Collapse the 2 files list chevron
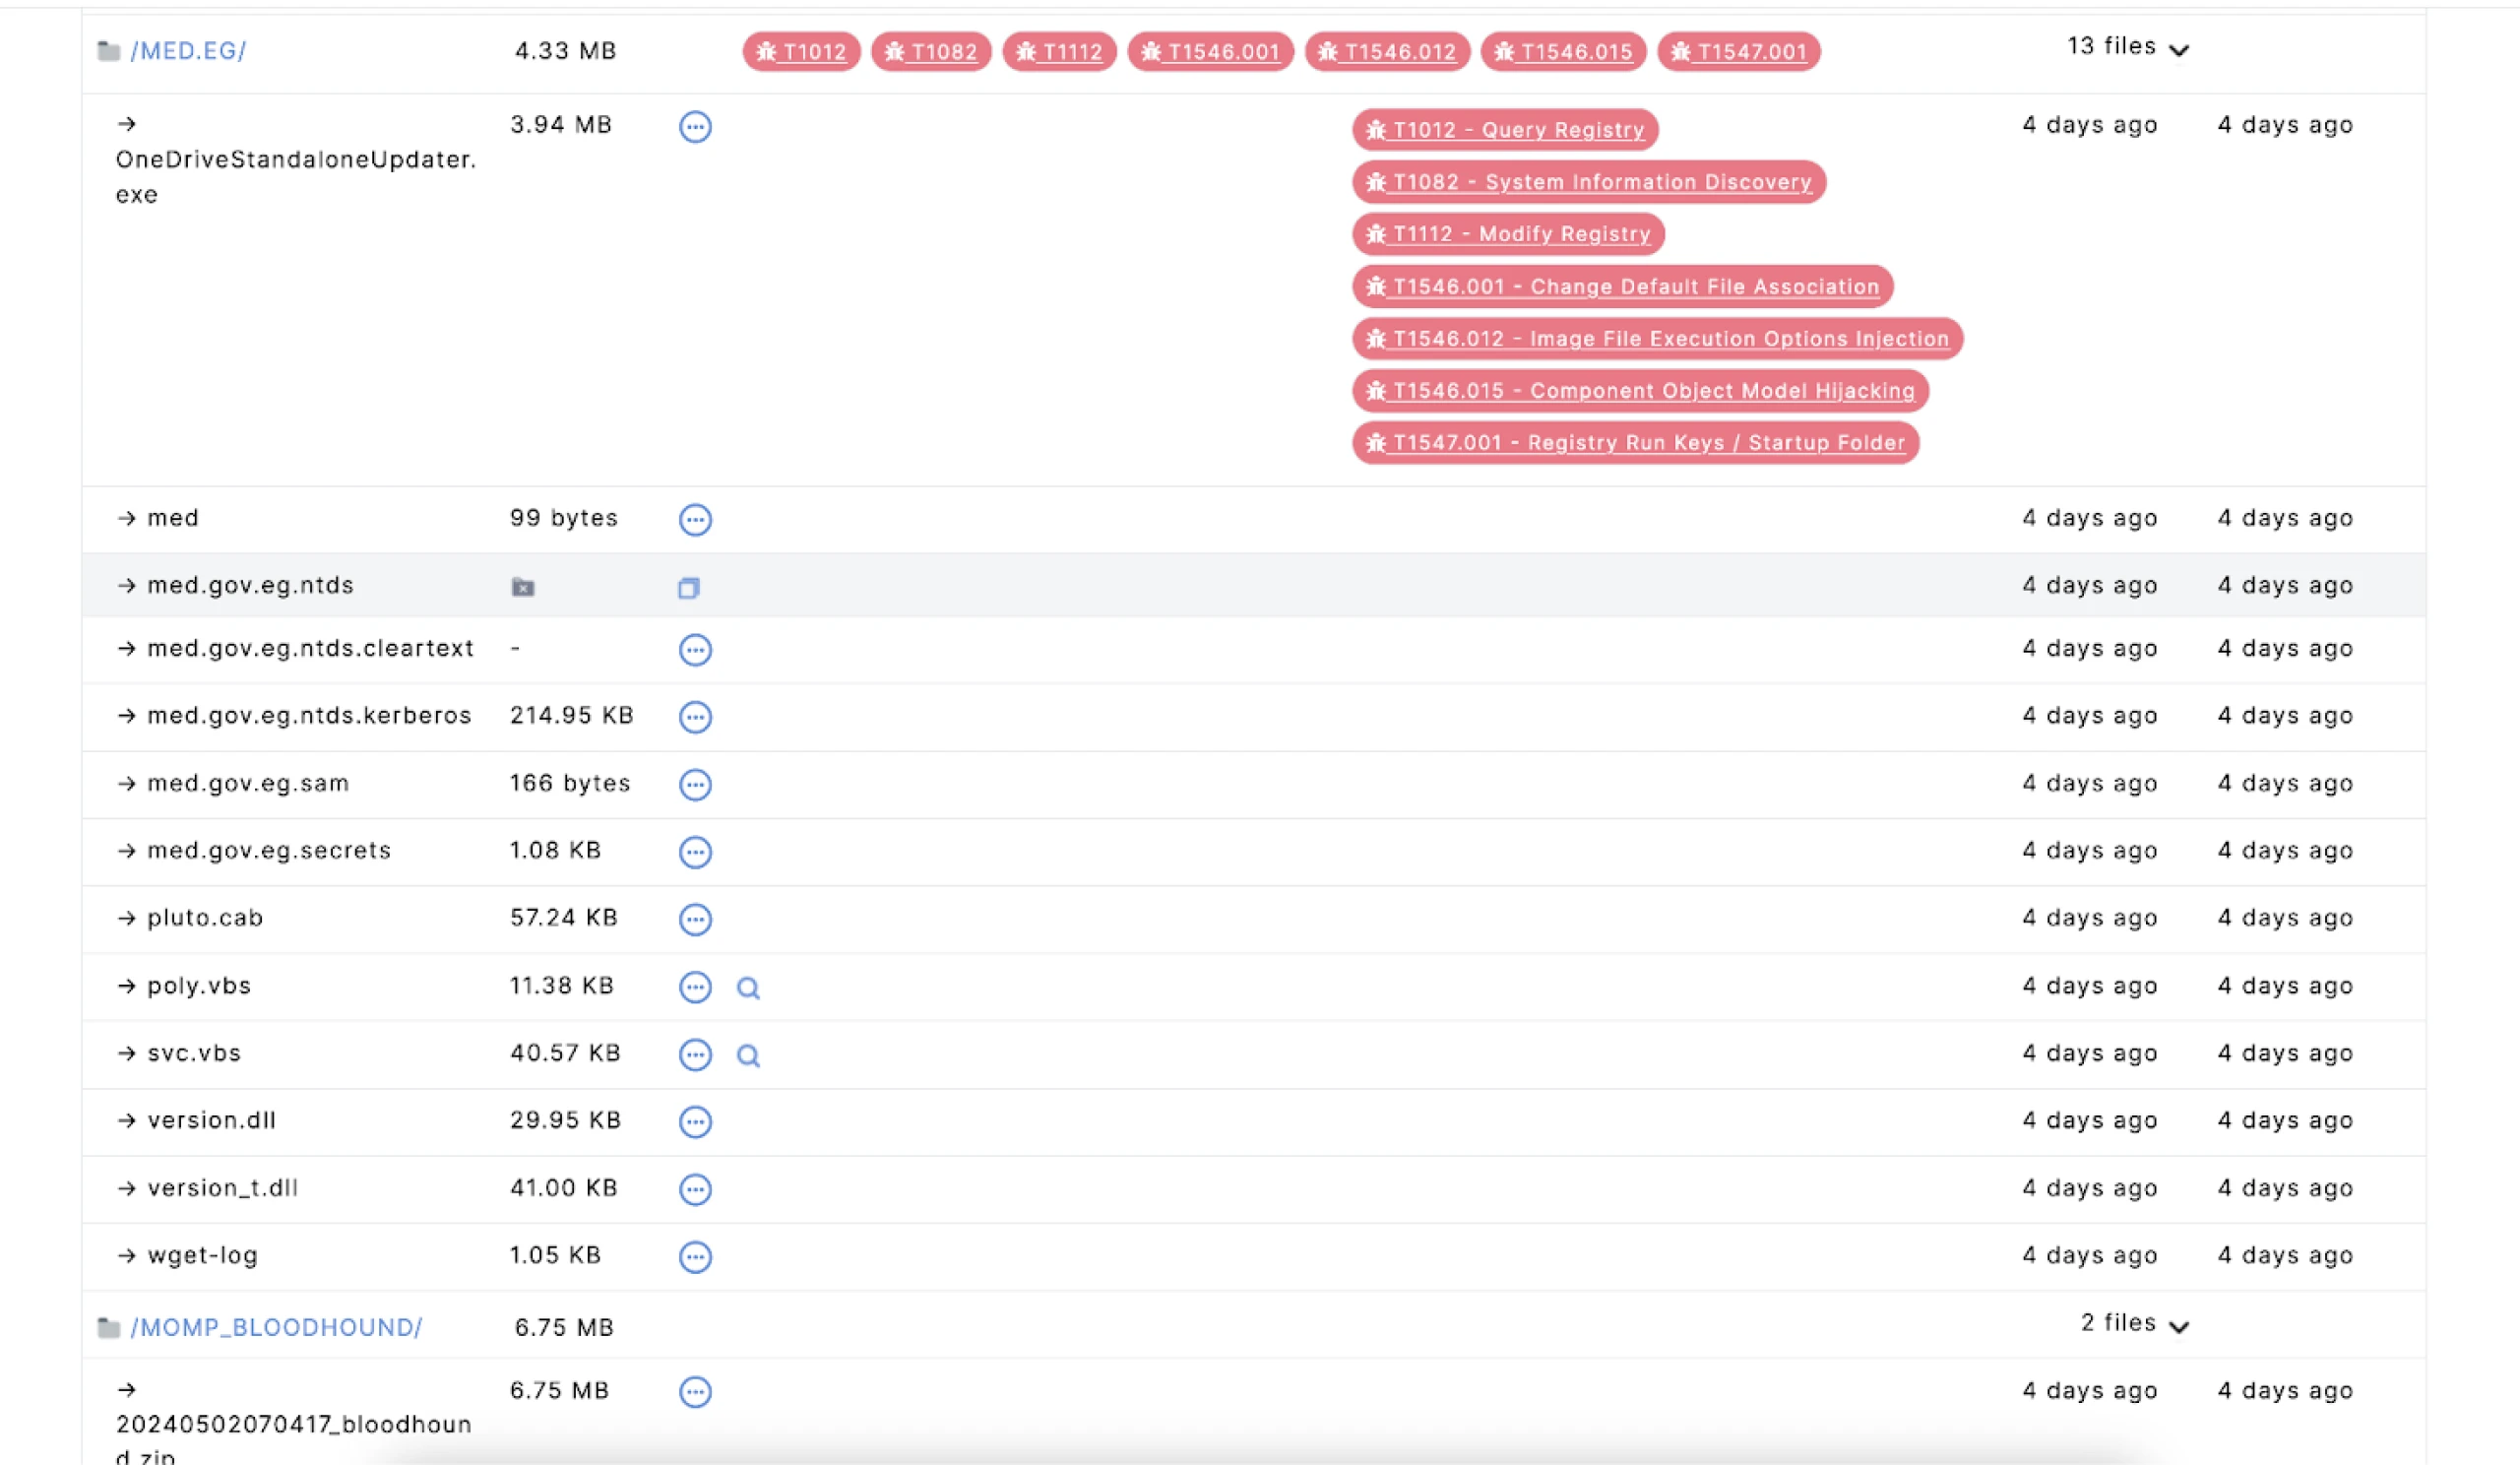The width and height of the screenshot is (2520, 1465). (2179, 1327)
